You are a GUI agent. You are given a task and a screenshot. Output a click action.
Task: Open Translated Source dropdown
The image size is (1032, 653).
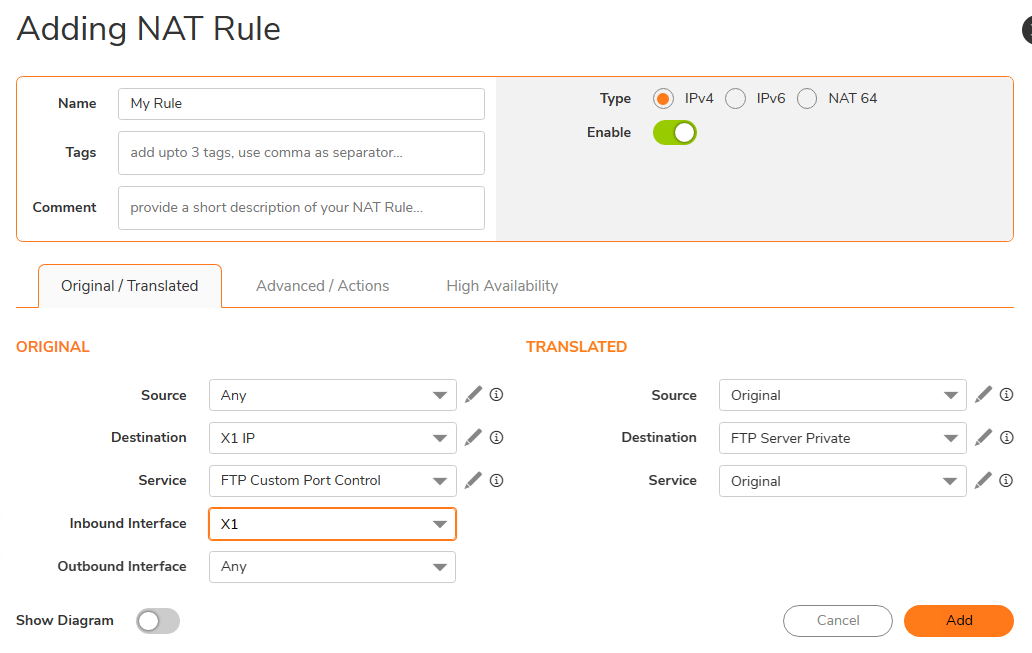coord(842,395)
